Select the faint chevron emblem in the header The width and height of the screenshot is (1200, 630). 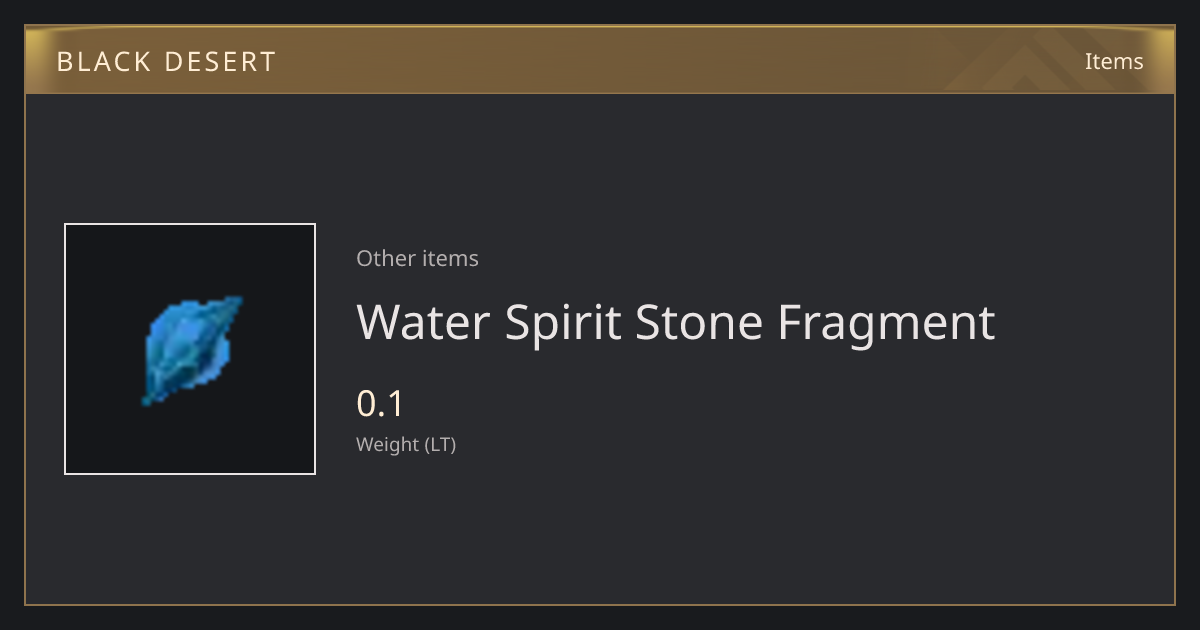pos(1040,60)
